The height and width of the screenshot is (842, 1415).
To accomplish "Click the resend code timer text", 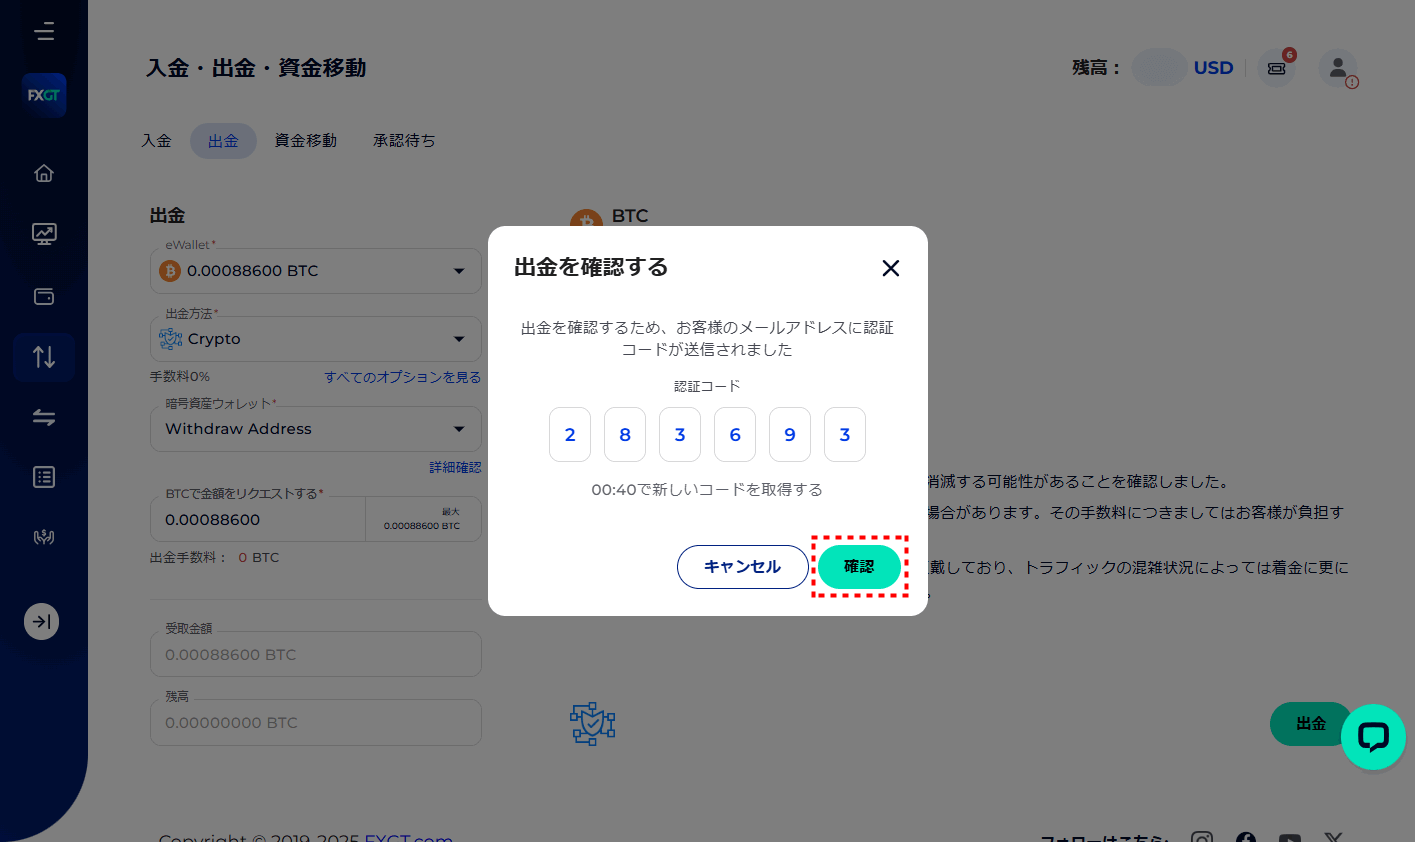I will click(707, 490).
